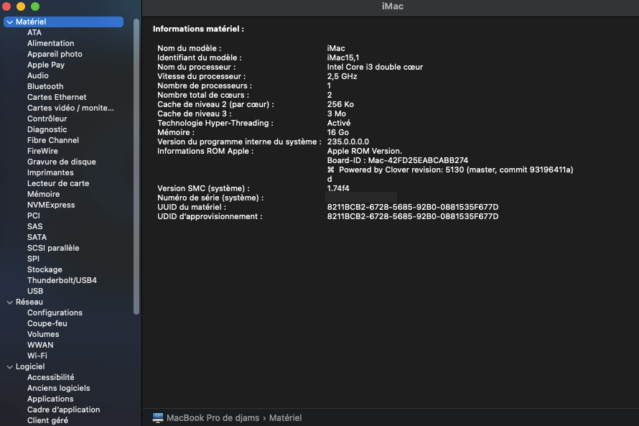Viewport: 639px width, 426px height.
Task: Select Imprimantes in the sidebar
Action: coord(50,172)
